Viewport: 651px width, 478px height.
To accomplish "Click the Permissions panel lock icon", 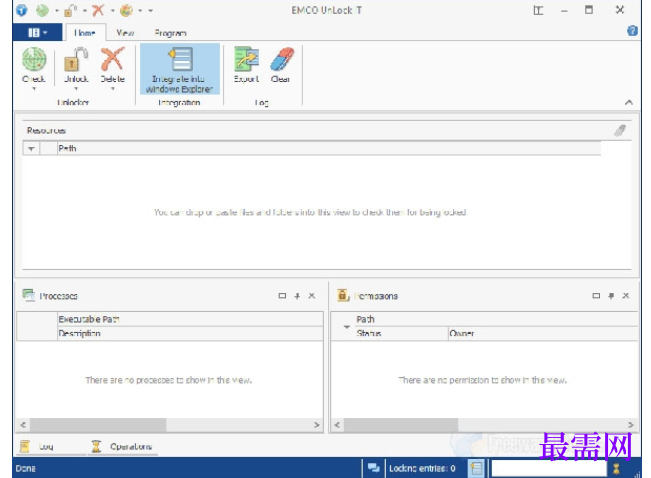I will coord(343,295).
